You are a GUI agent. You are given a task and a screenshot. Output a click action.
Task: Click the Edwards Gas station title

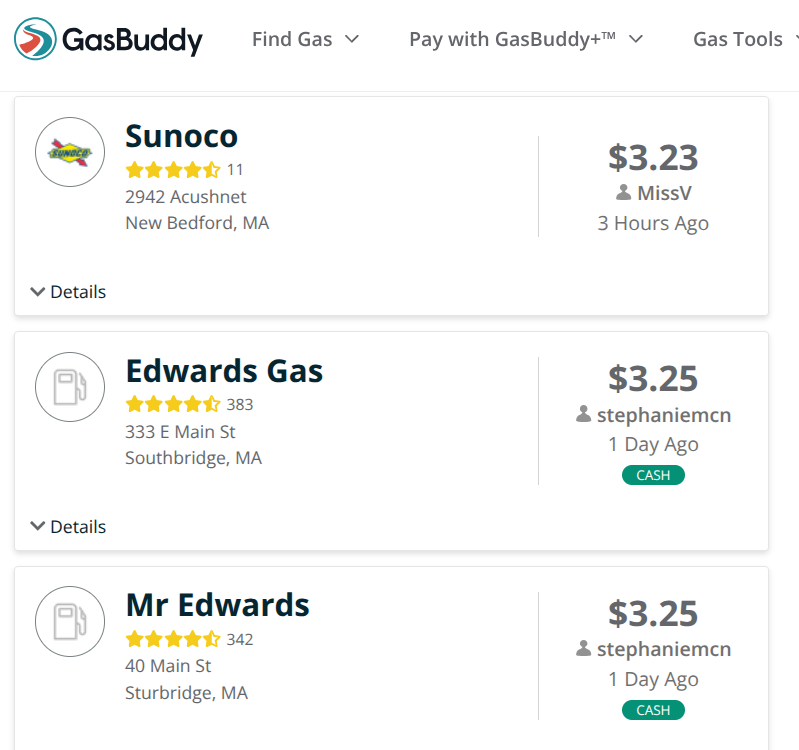coord(224,371)
